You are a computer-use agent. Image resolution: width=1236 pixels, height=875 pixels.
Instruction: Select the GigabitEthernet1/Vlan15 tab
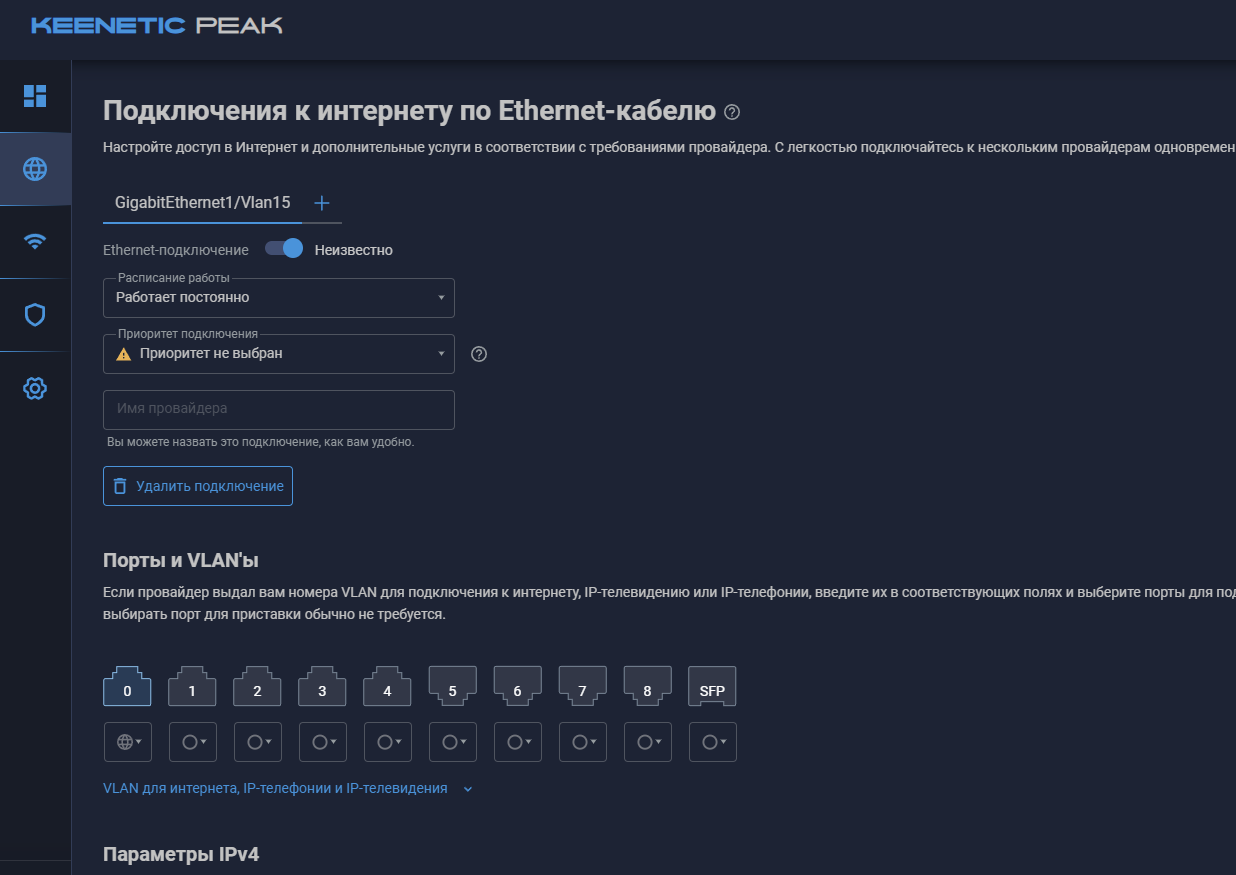[202, 203]
